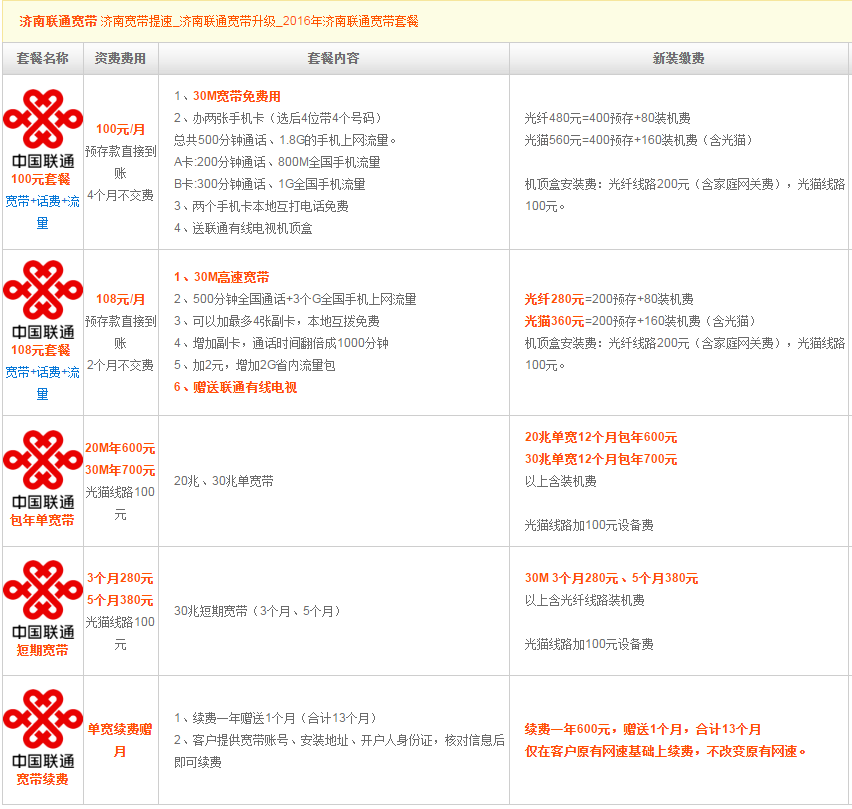This screenshot has width=852, height=809.
Task: Select the 套餐内容 column header
Action: 333,58
